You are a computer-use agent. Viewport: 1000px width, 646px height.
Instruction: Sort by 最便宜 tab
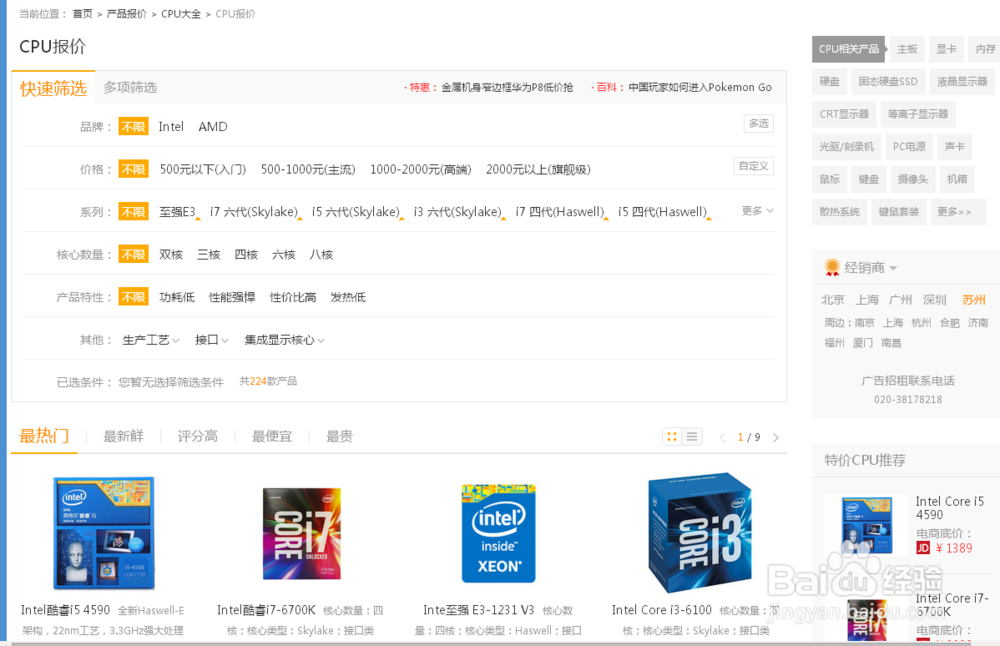point(272,436)
